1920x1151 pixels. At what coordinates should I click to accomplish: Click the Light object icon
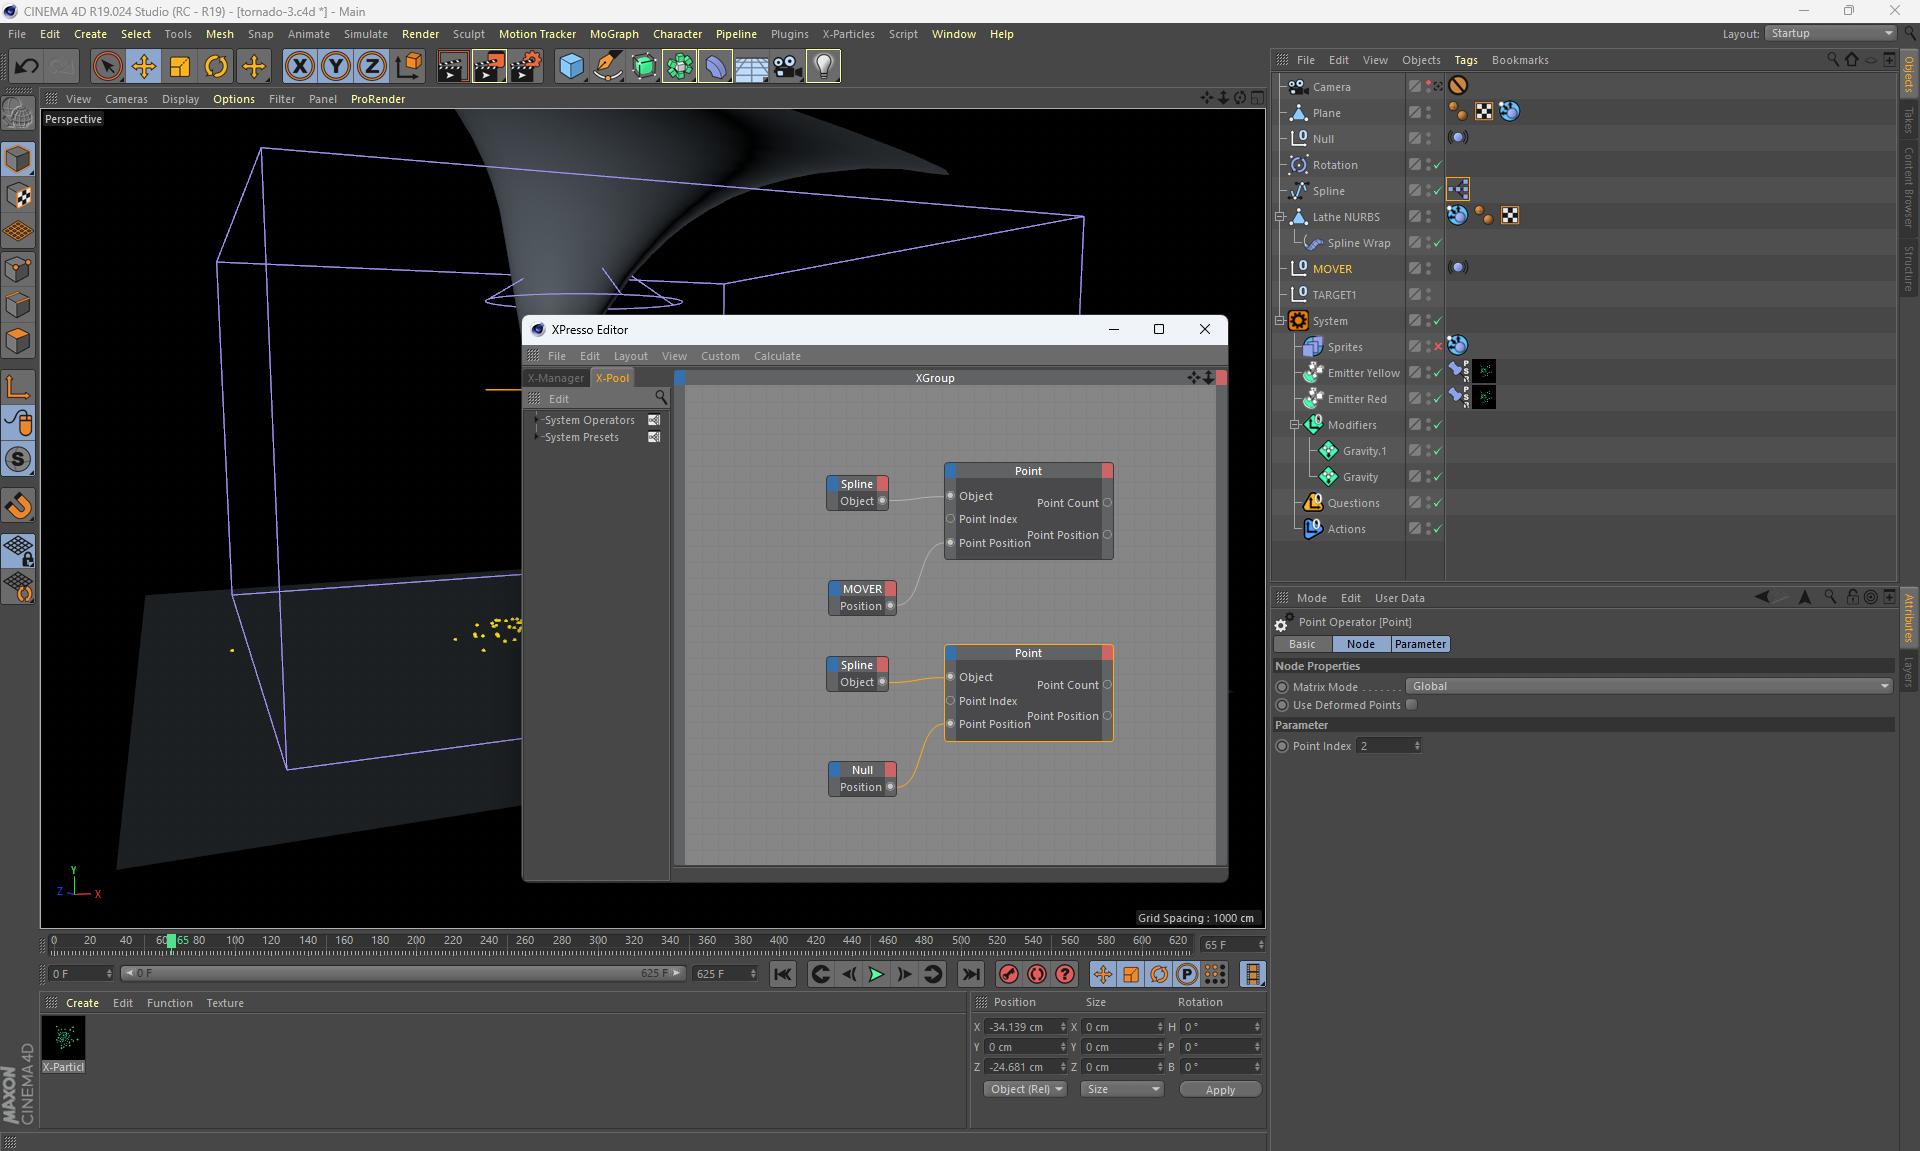click(823, 67)
